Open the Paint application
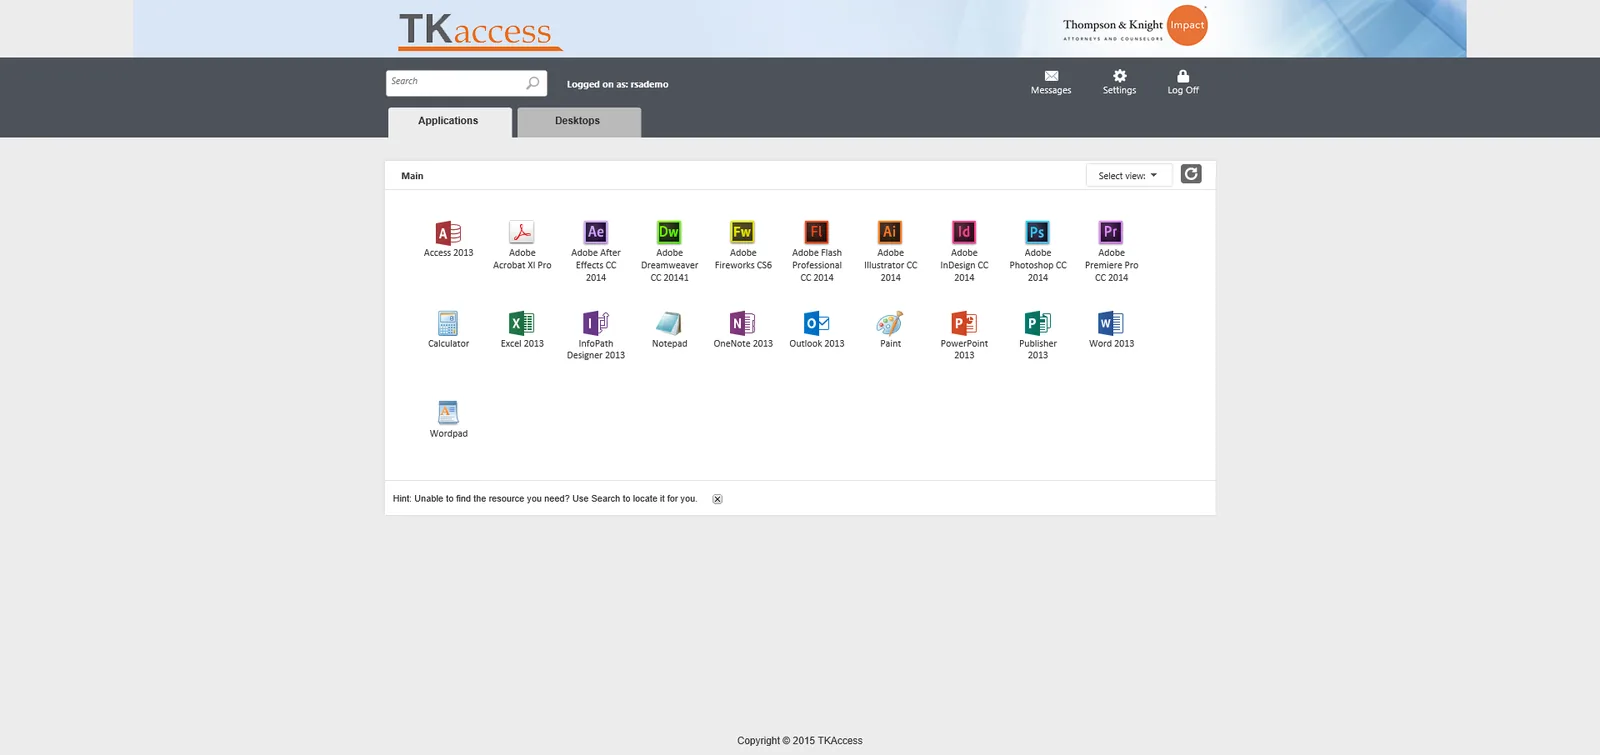The height and width of the screenshot is (755, 1600). tap(890, 330)
